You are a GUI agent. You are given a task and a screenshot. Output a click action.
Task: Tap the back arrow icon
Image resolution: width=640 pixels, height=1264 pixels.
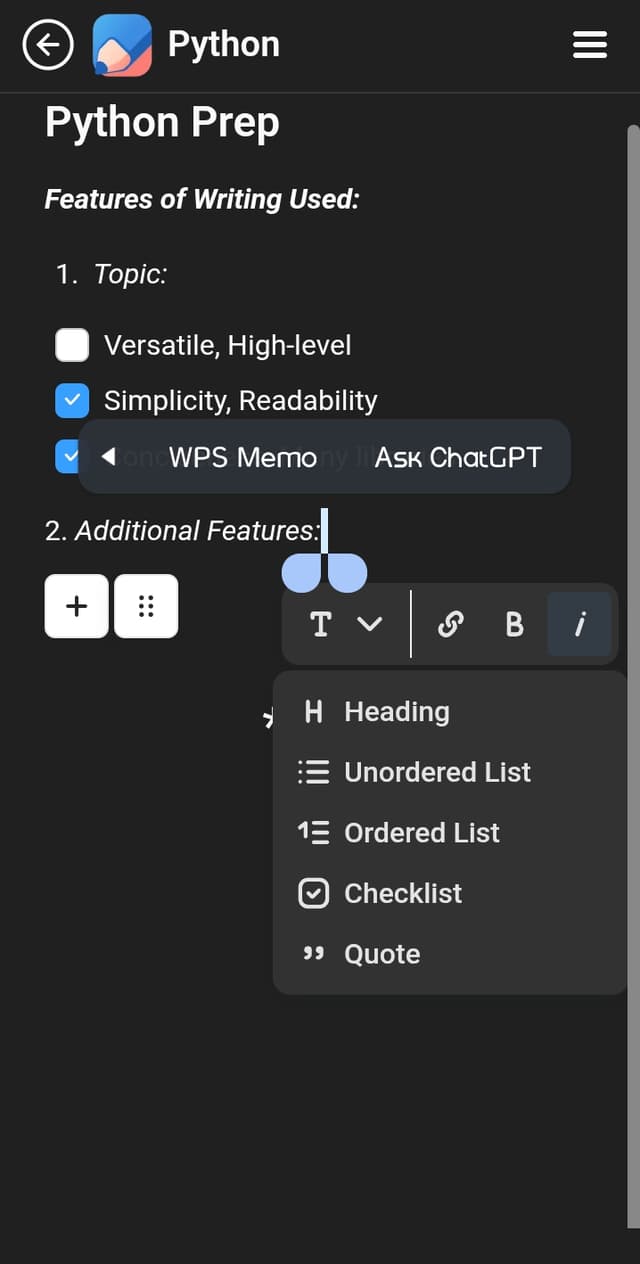[x=48, y=45]
